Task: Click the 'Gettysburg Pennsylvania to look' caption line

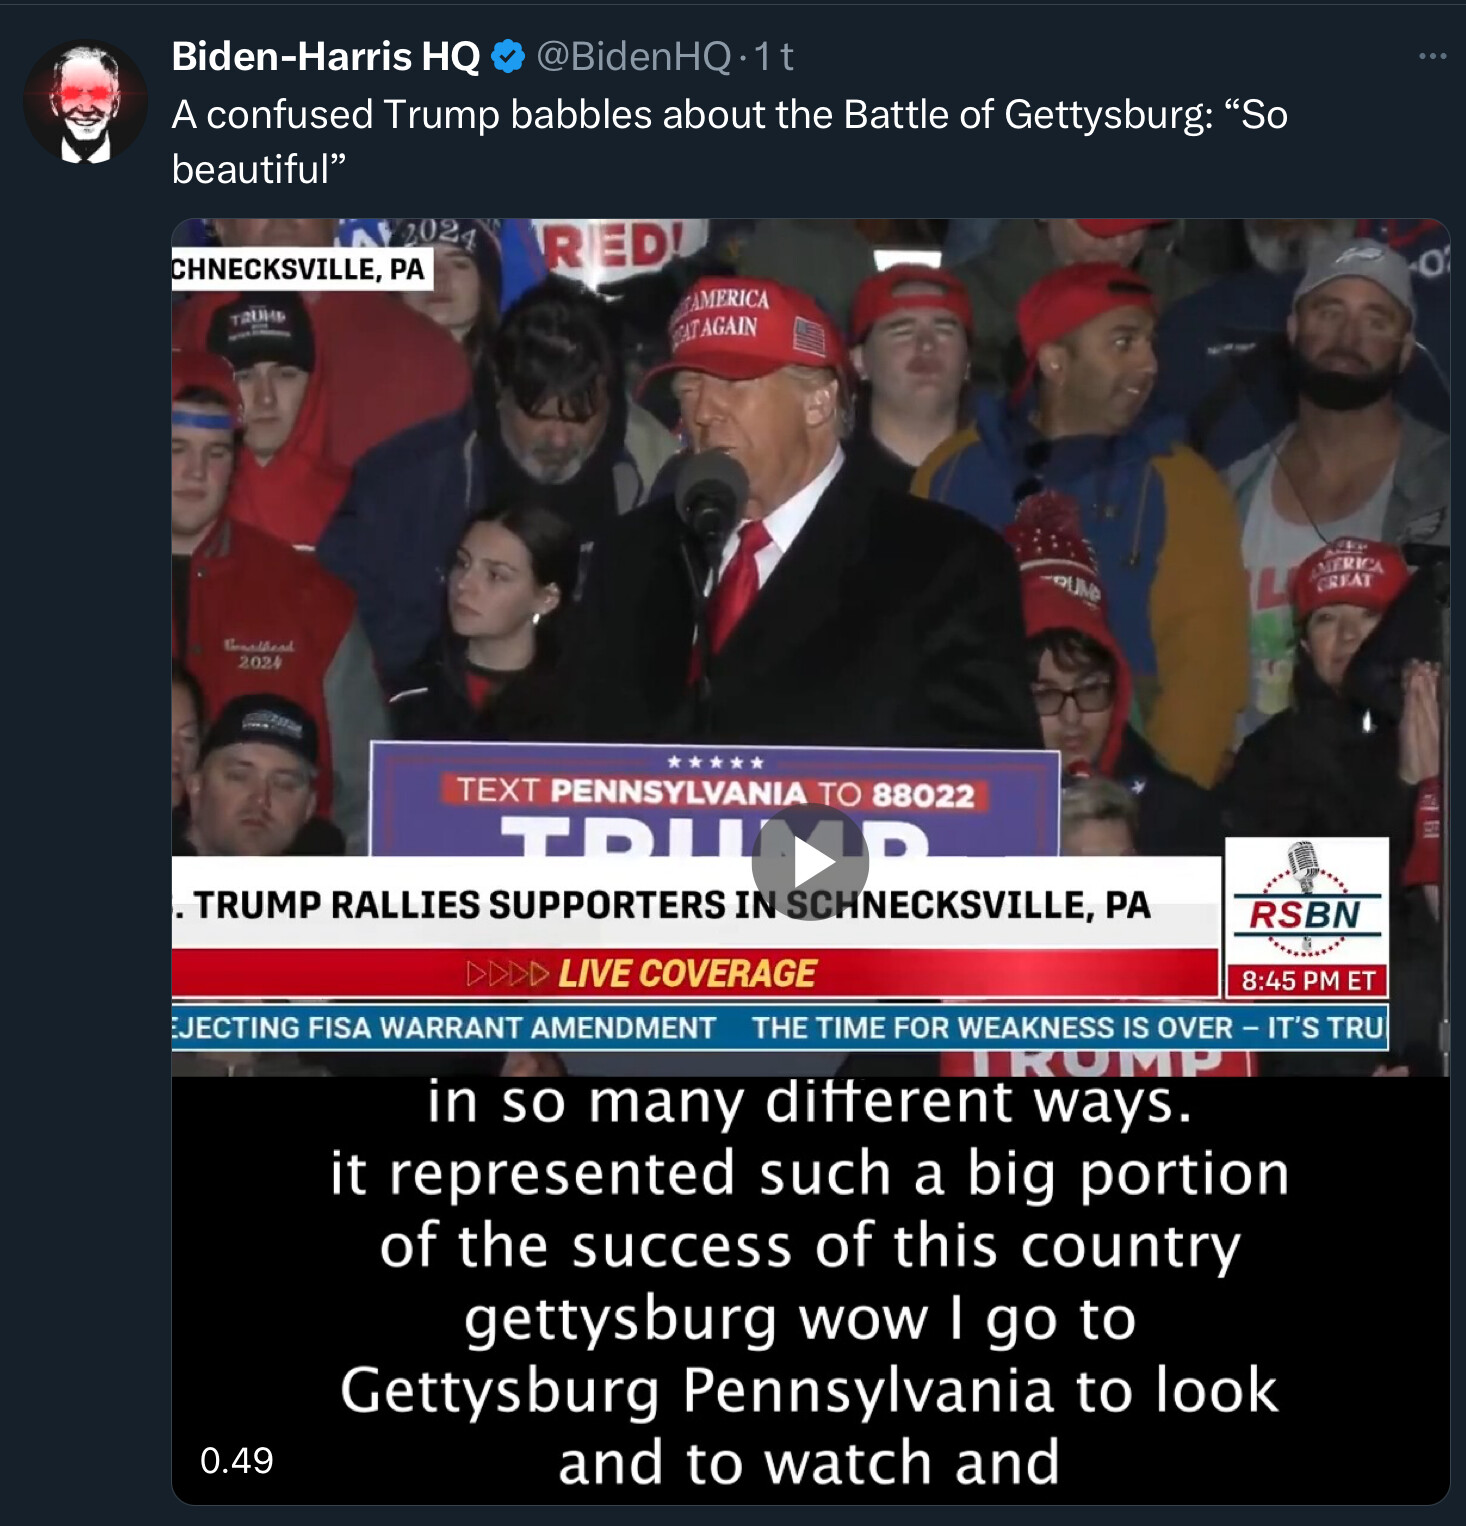Action: [x=809, y=1390]
